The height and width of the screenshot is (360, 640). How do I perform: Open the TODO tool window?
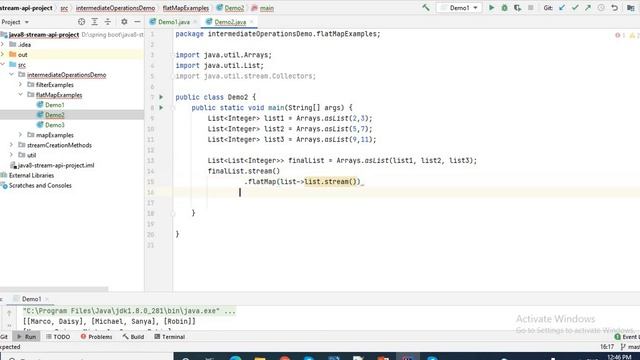click(58, 337)
